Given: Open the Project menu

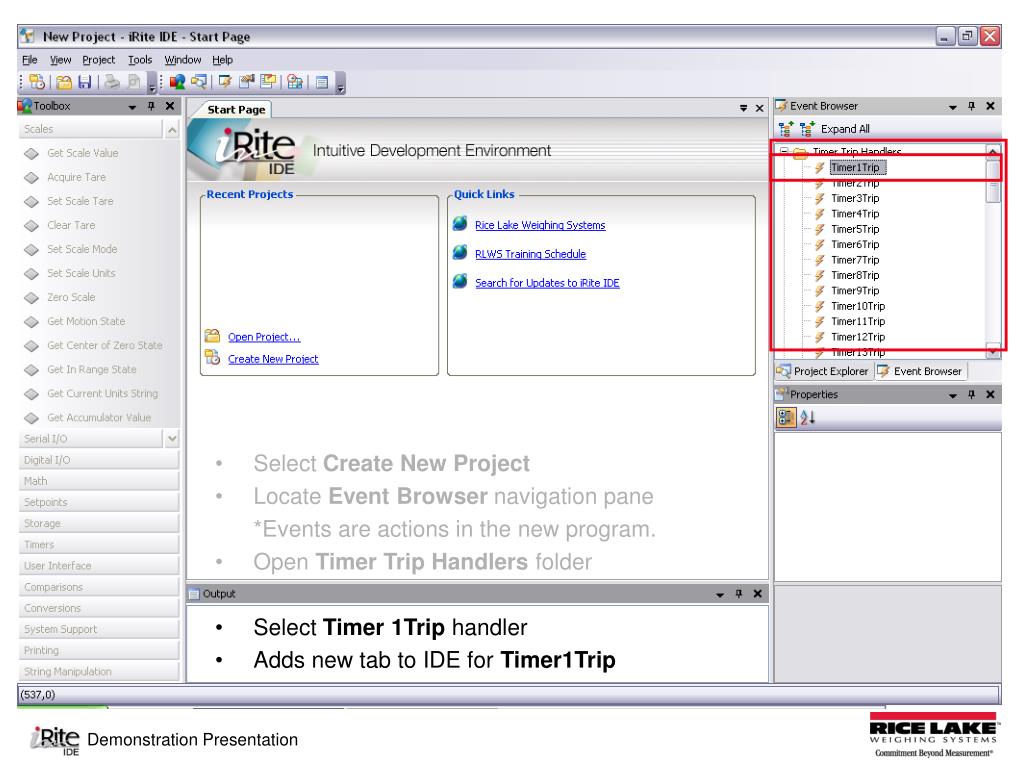Looking at the screenshot, I should pos(99,59).
